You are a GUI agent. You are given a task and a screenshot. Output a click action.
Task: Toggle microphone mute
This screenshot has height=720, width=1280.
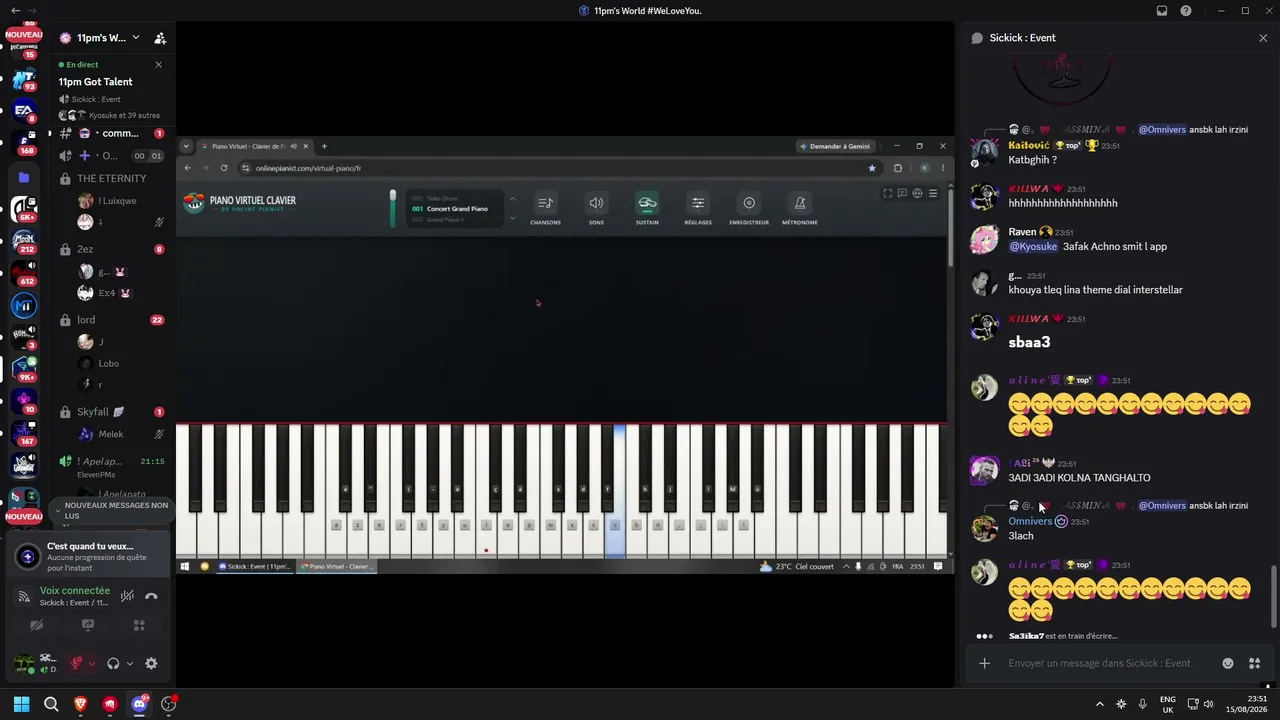[76, 663]
